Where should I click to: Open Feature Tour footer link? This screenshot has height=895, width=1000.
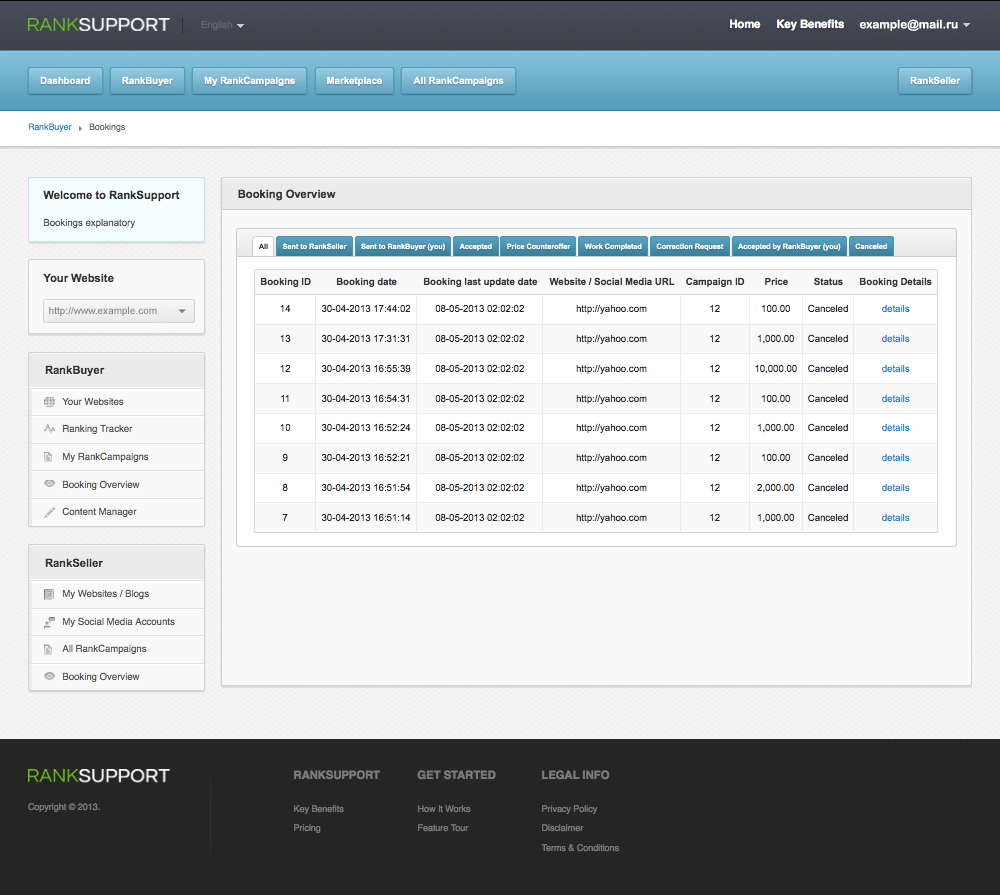click(443, 828)
